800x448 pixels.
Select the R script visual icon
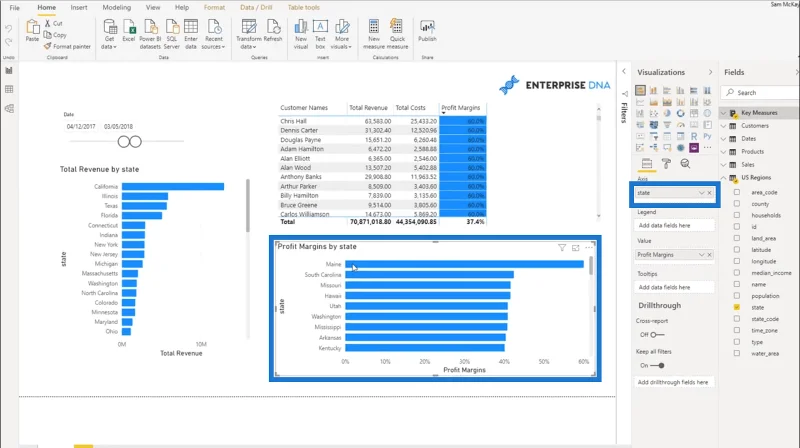(694, 136)
